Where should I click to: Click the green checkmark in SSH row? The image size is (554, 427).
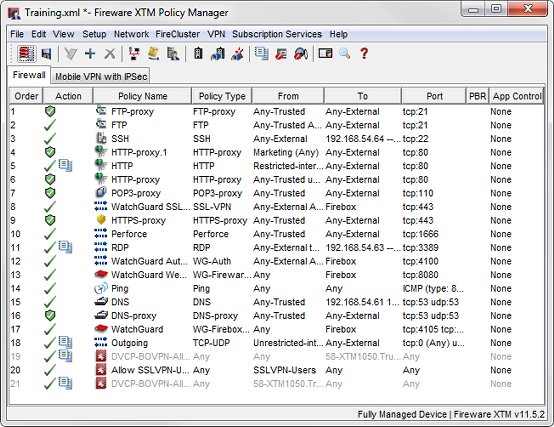[50, 138]
